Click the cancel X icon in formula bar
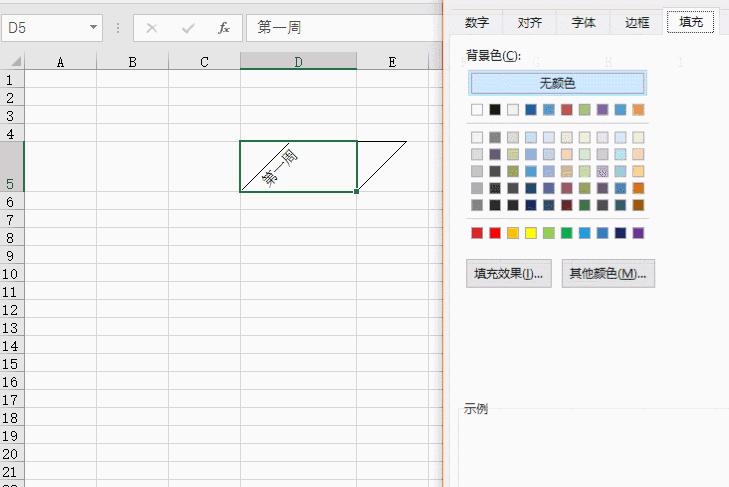The width and height of the screenshot is (729, 487). click(x=152, y=28)
